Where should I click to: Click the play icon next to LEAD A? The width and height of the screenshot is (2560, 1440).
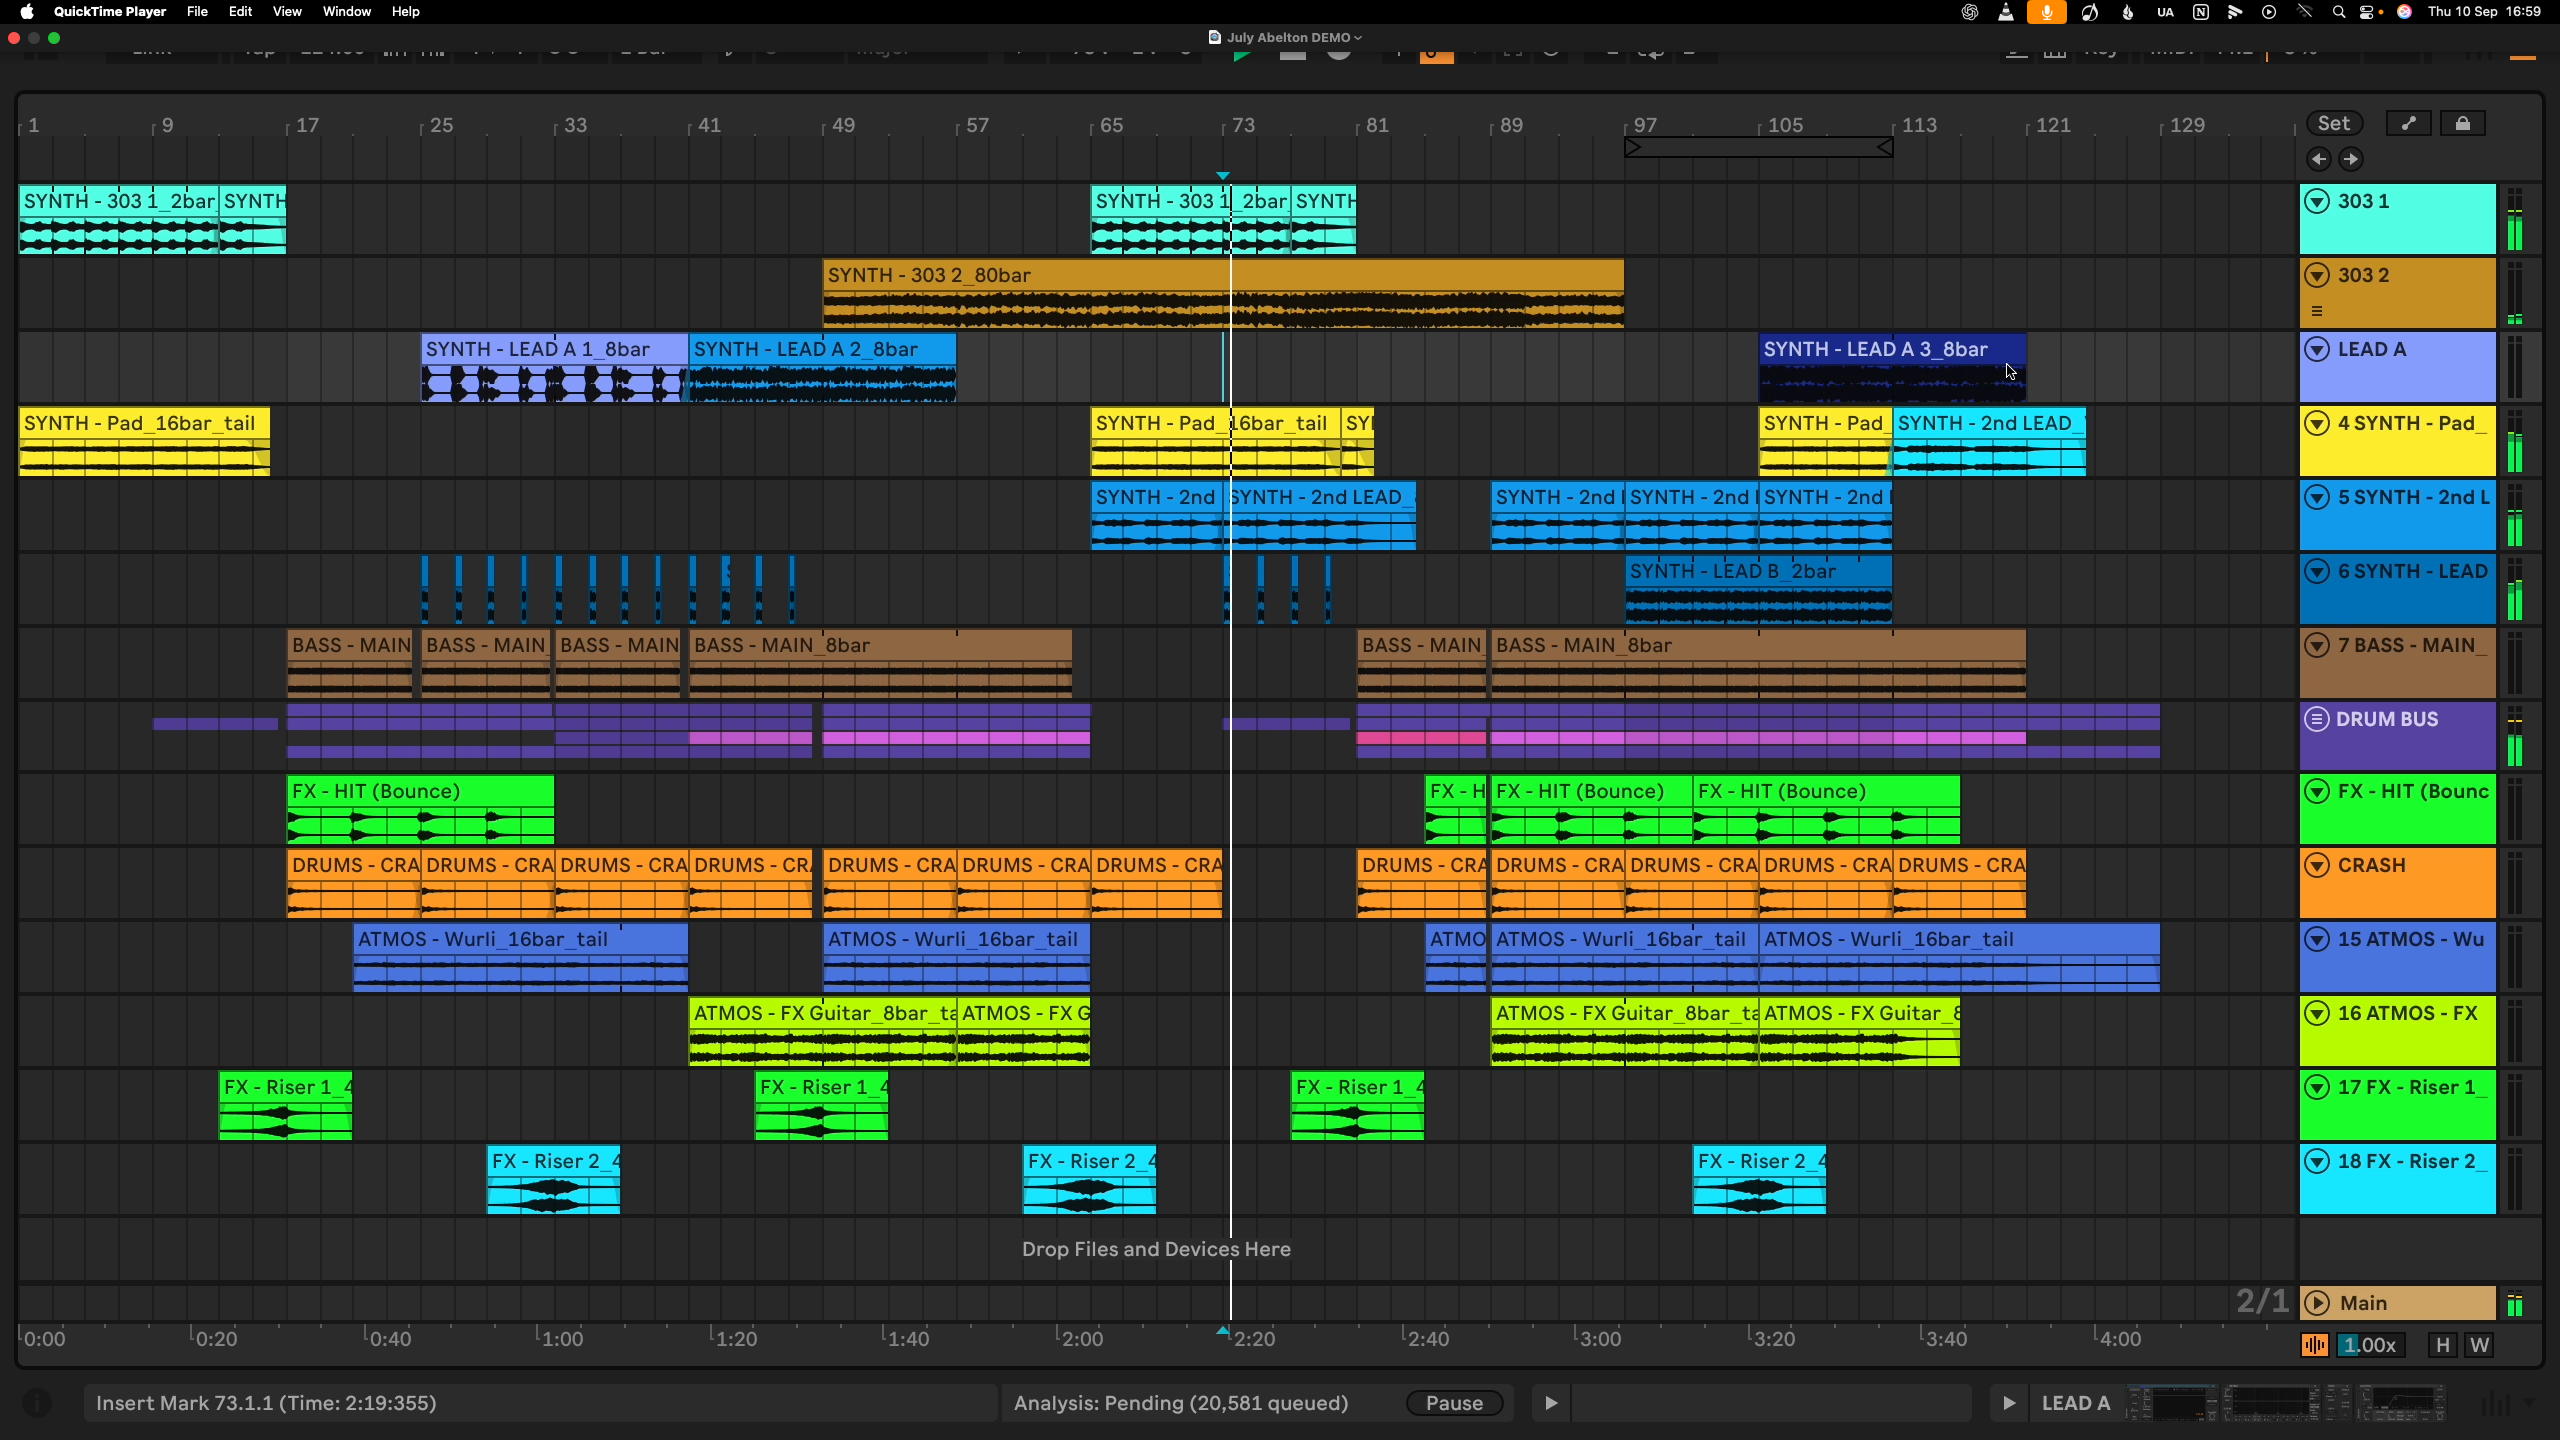(2008, 1403)
